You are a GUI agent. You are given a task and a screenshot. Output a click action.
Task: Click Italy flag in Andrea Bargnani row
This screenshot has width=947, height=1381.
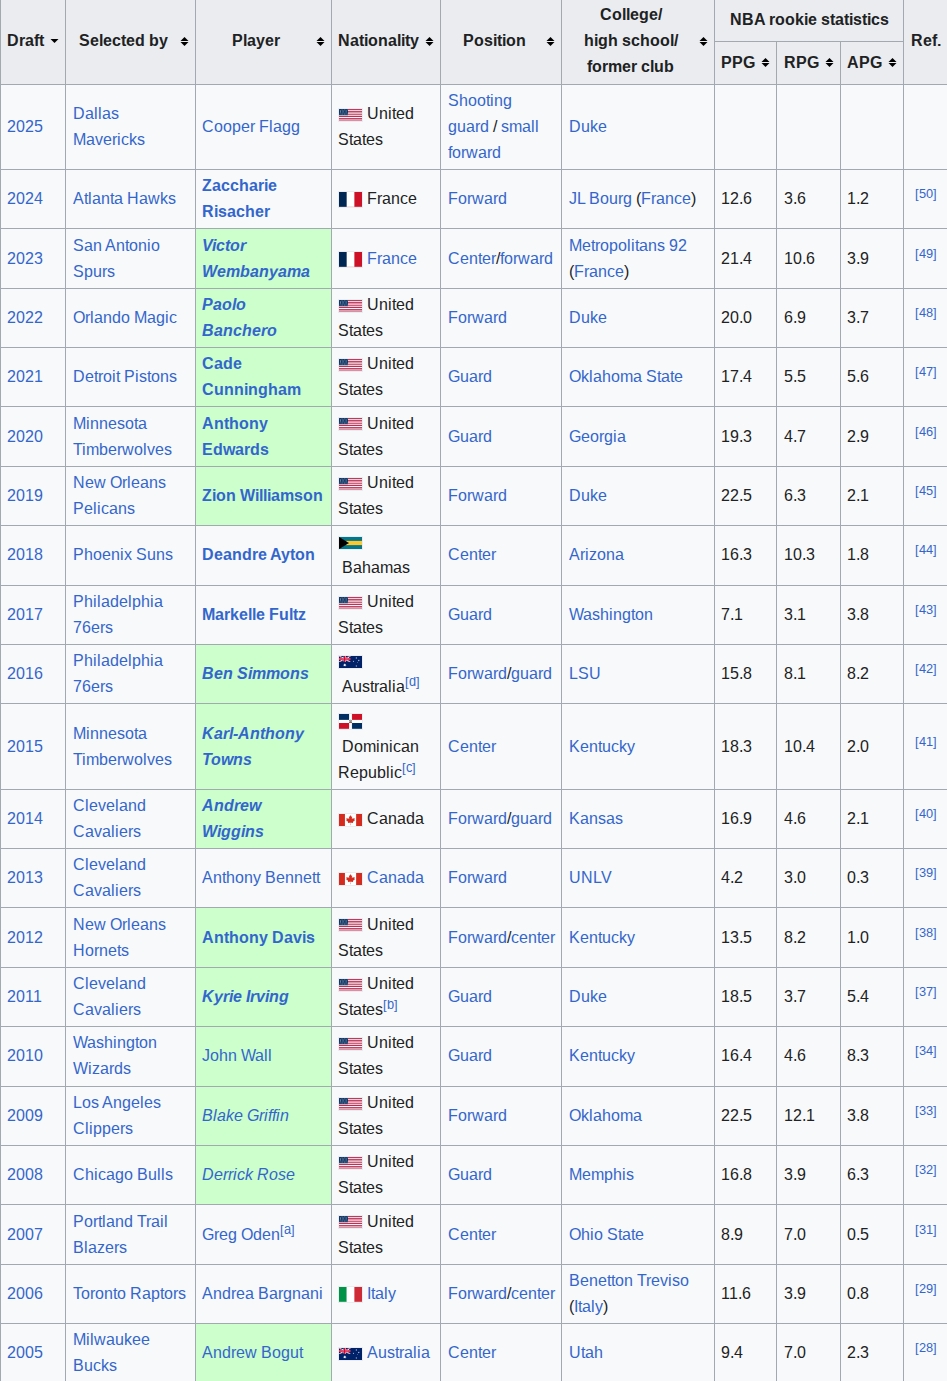(350, 1294)
